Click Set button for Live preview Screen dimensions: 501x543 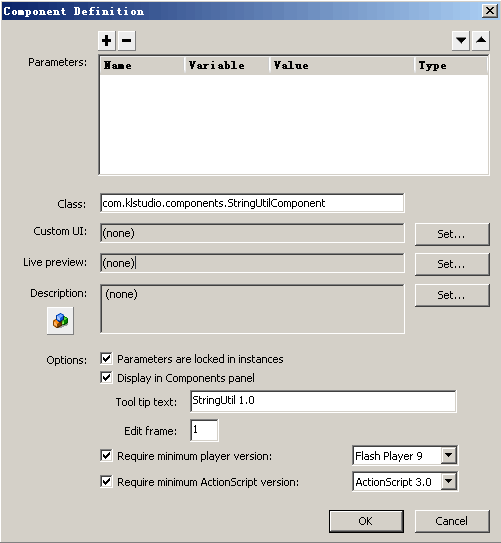point(452,264)
